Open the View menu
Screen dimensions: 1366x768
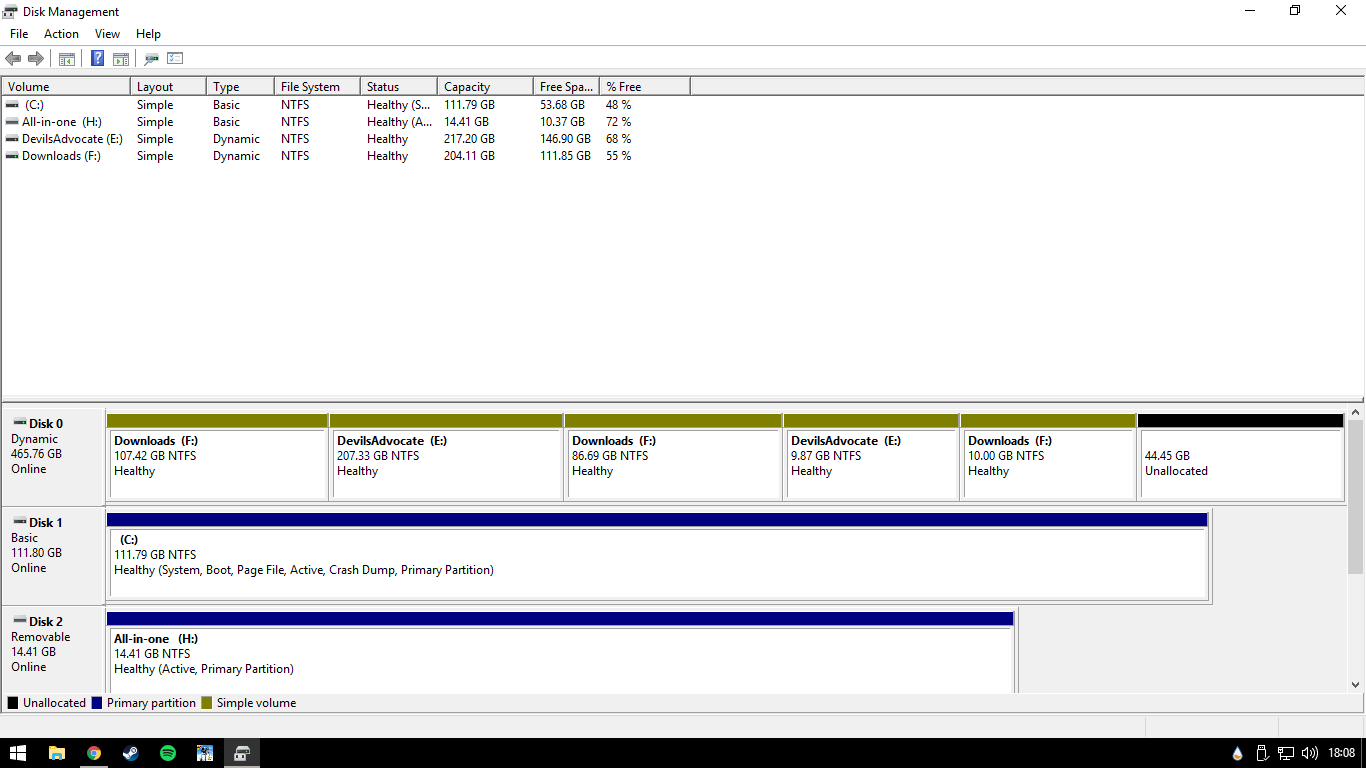[x=107, y=34]
